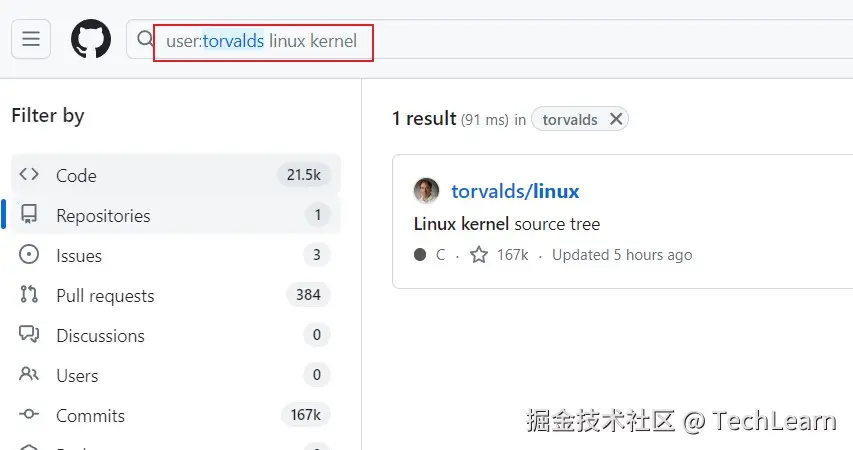Switch to Pull requests results

pyautogui.click(x=105, y=295)
